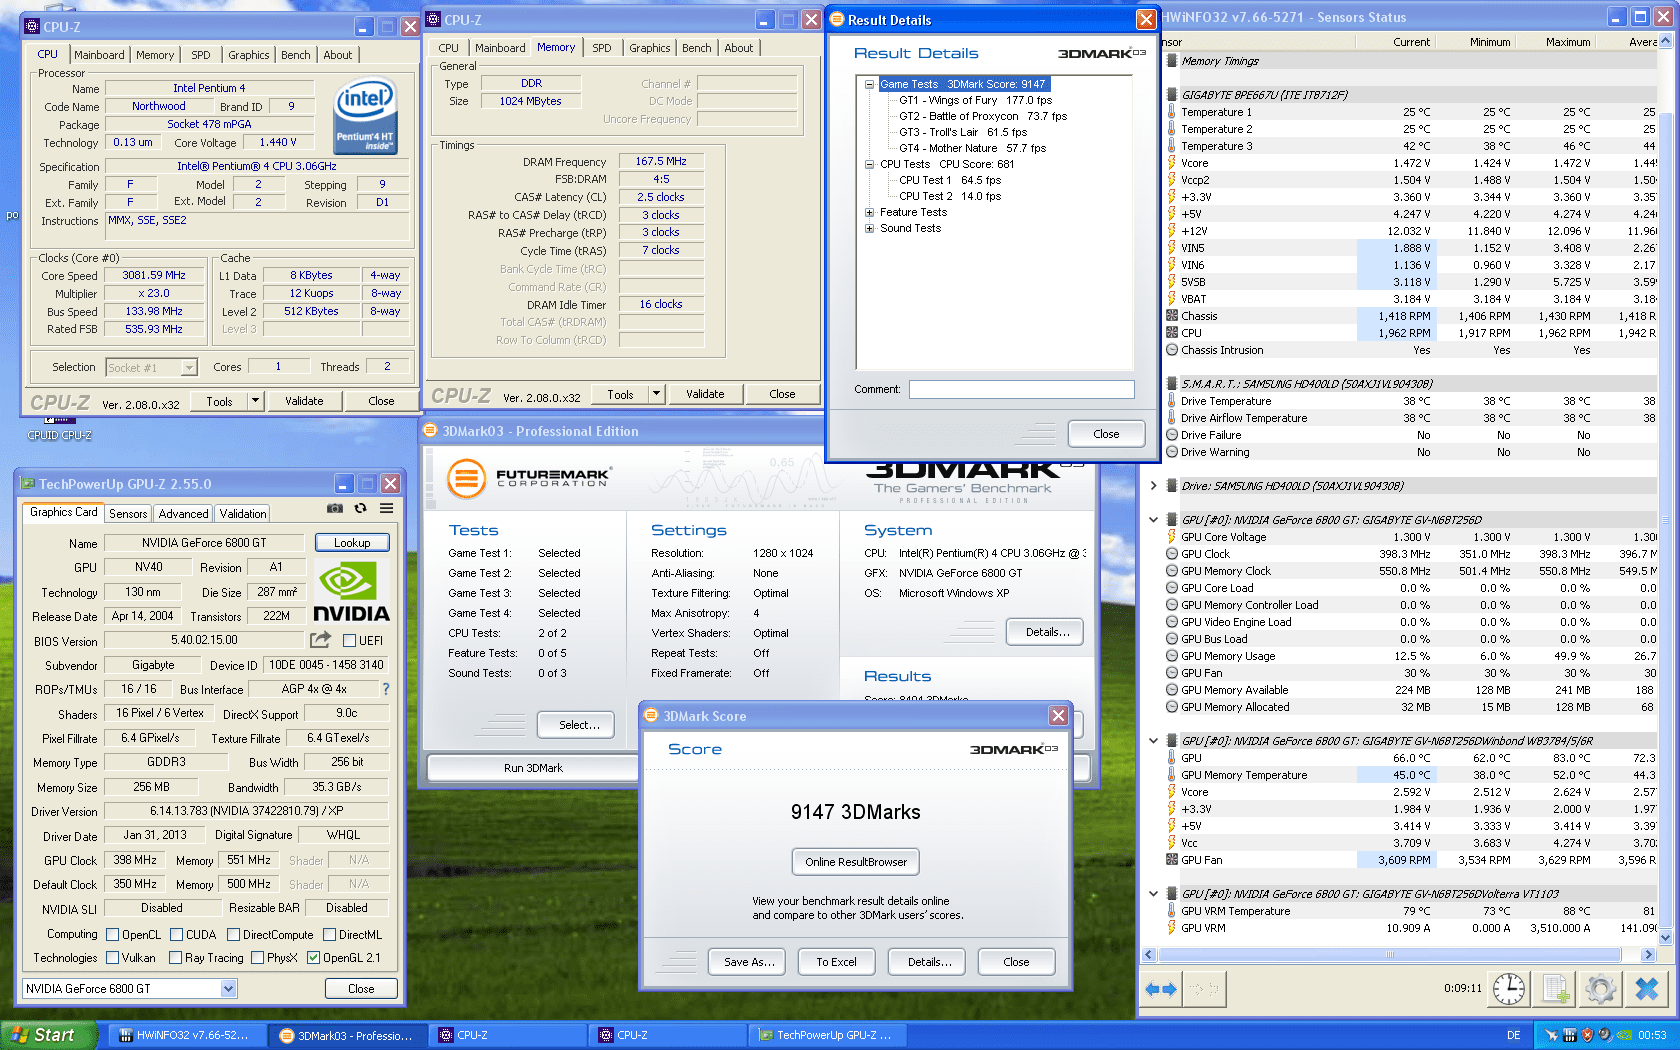Image resolution: width=1680 pixels, height=1050 pixels.
Task: Open the Start menu
Action: point(49,1035)
